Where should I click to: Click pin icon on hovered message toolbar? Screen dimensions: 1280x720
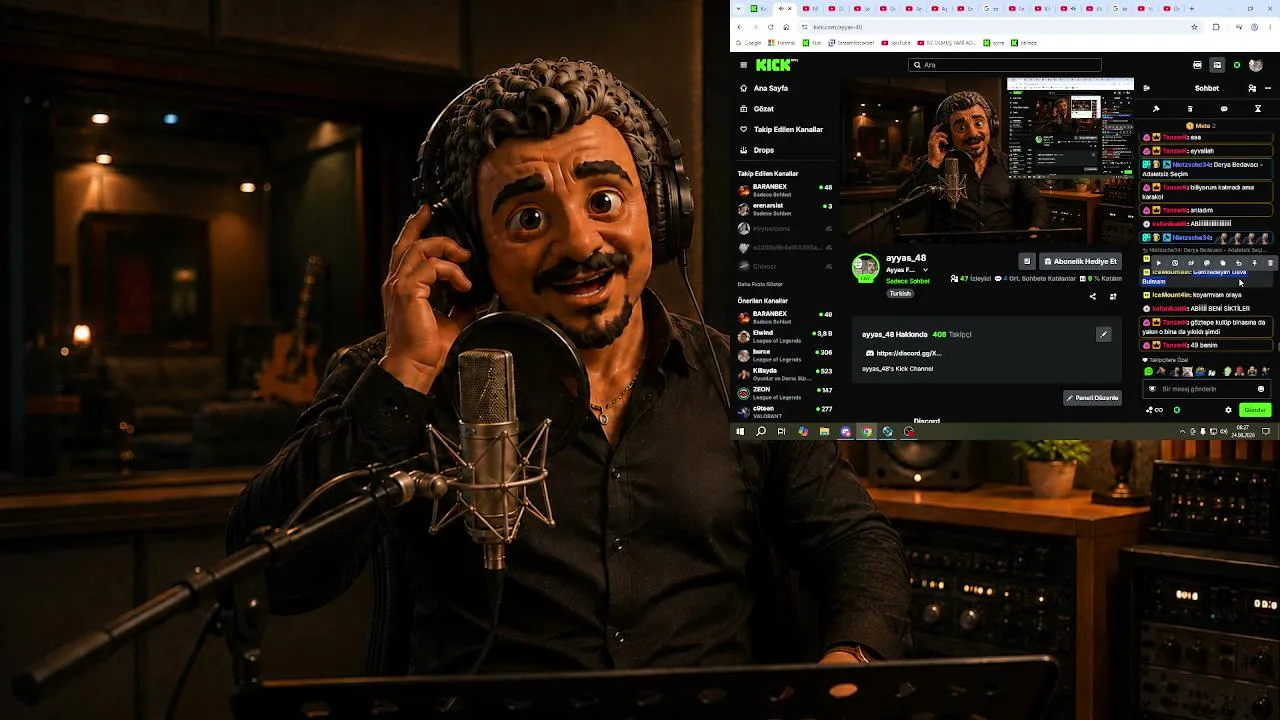pos(1254,263)
